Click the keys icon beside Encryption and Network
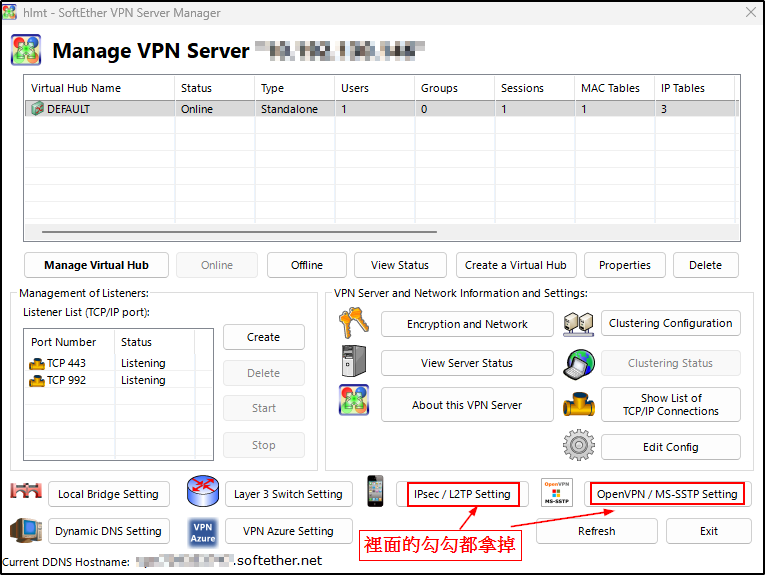Image resolution: width=765 pixels, height=575 pixels. coord(354,323)
